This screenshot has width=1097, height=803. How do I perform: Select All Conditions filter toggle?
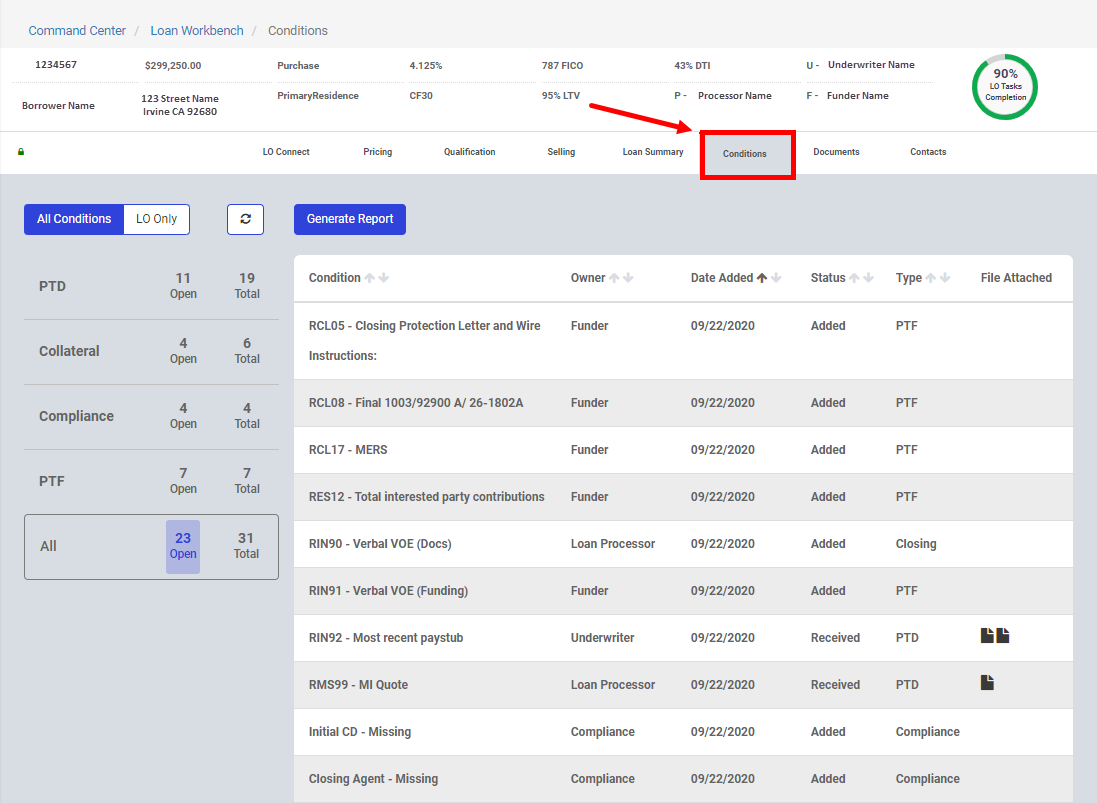(74, 219)
